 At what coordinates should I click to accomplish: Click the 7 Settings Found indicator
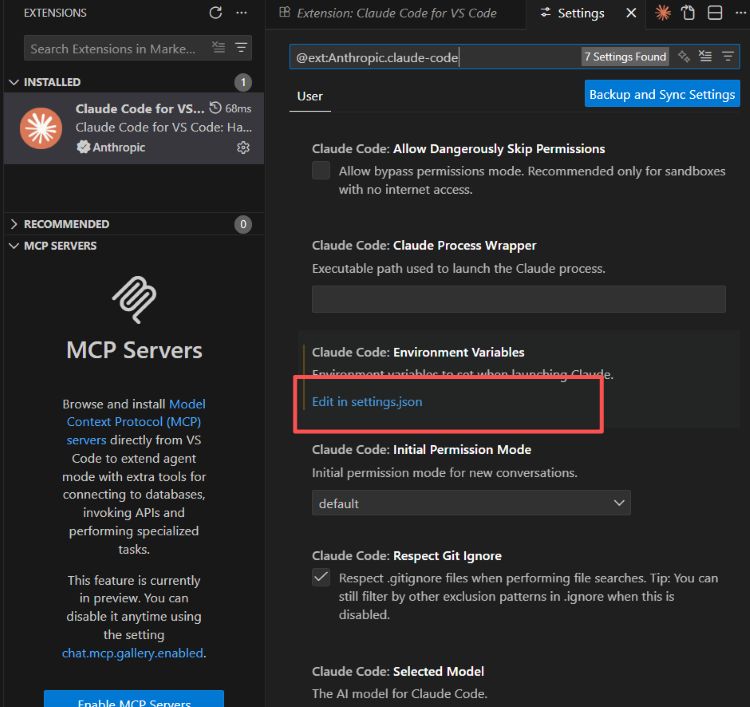(625, 56)
